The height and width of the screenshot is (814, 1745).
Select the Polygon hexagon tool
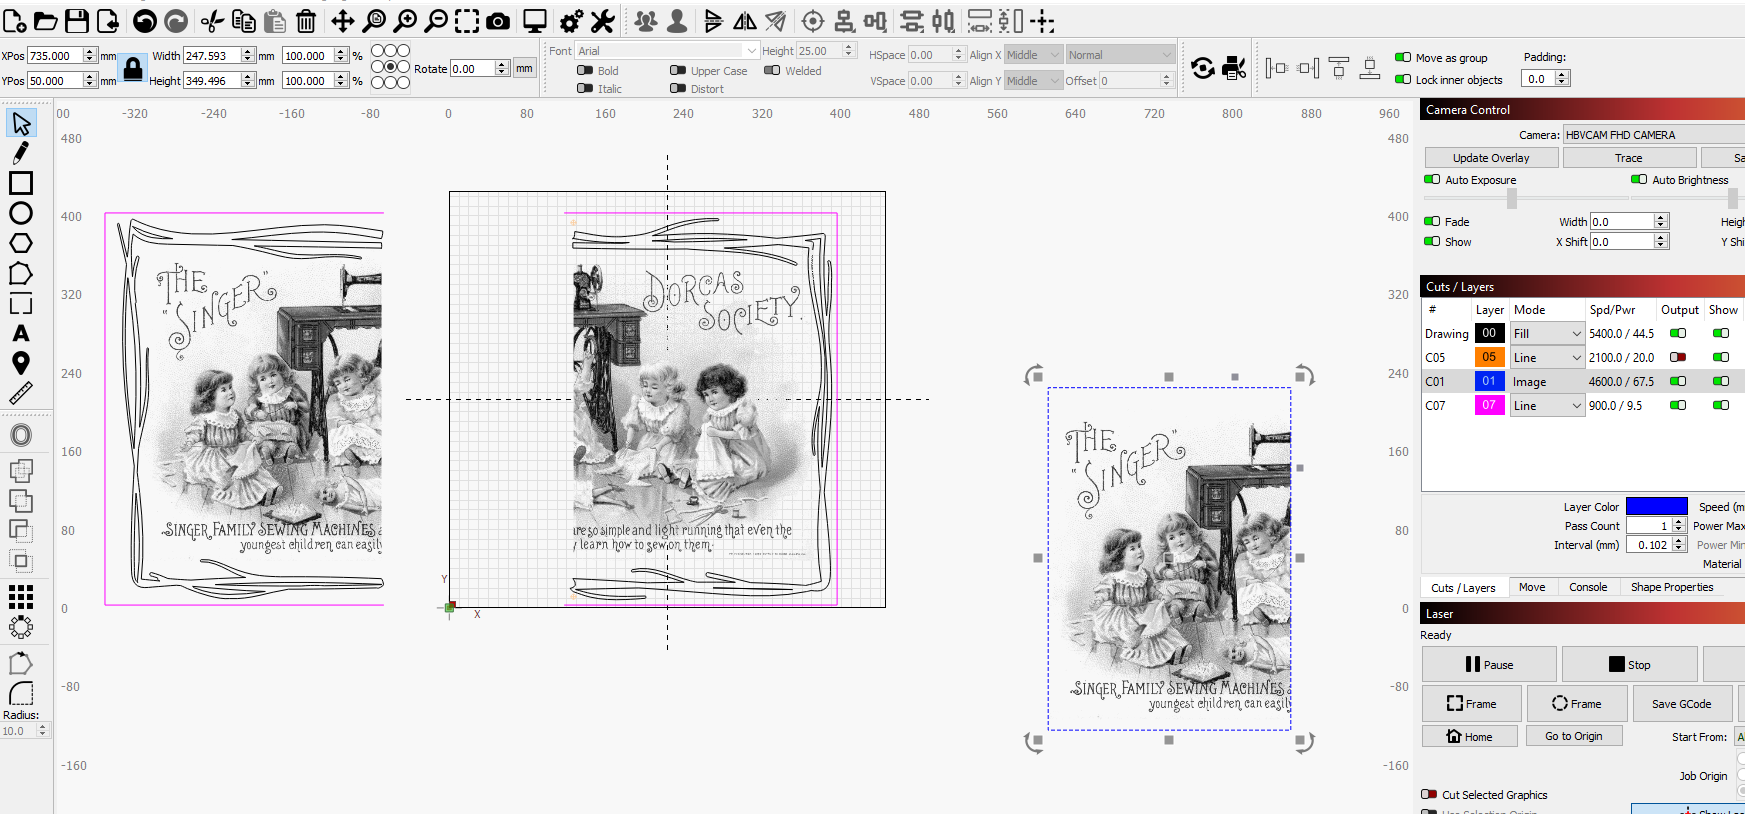[x=21, y=243]
